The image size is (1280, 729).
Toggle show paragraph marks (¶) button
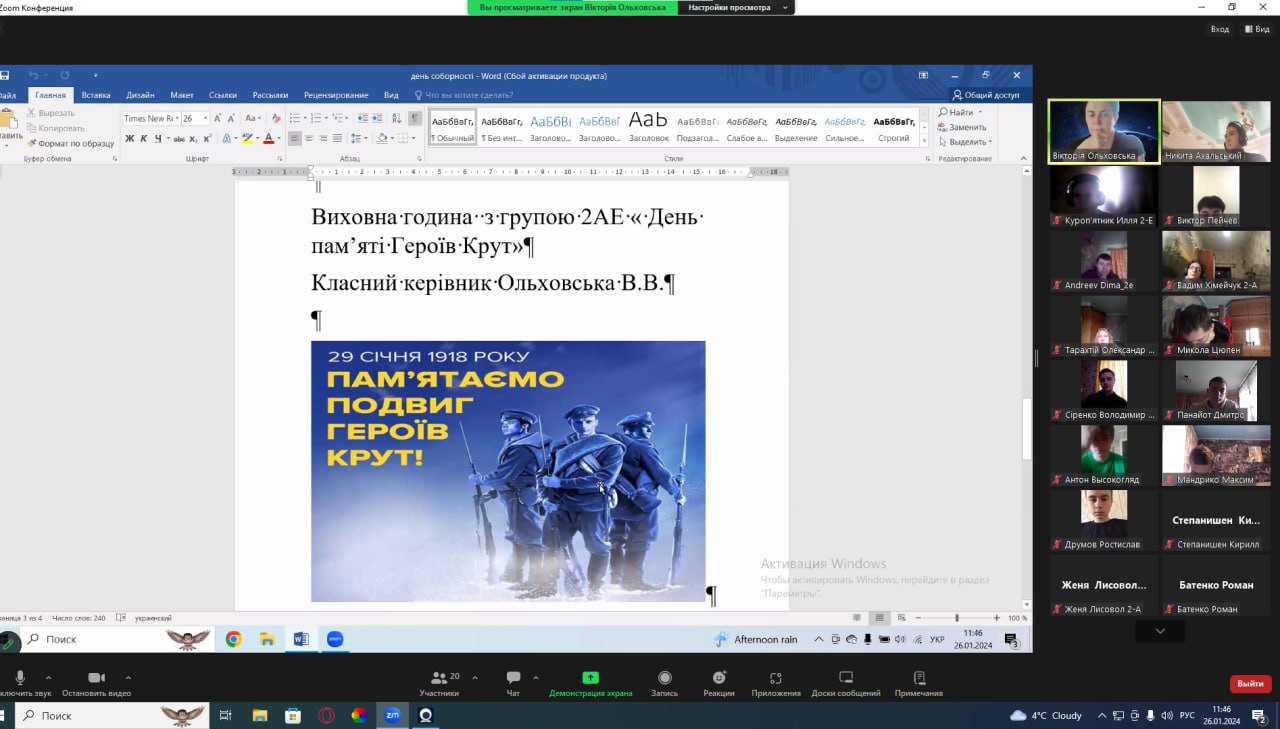point(415,118)
